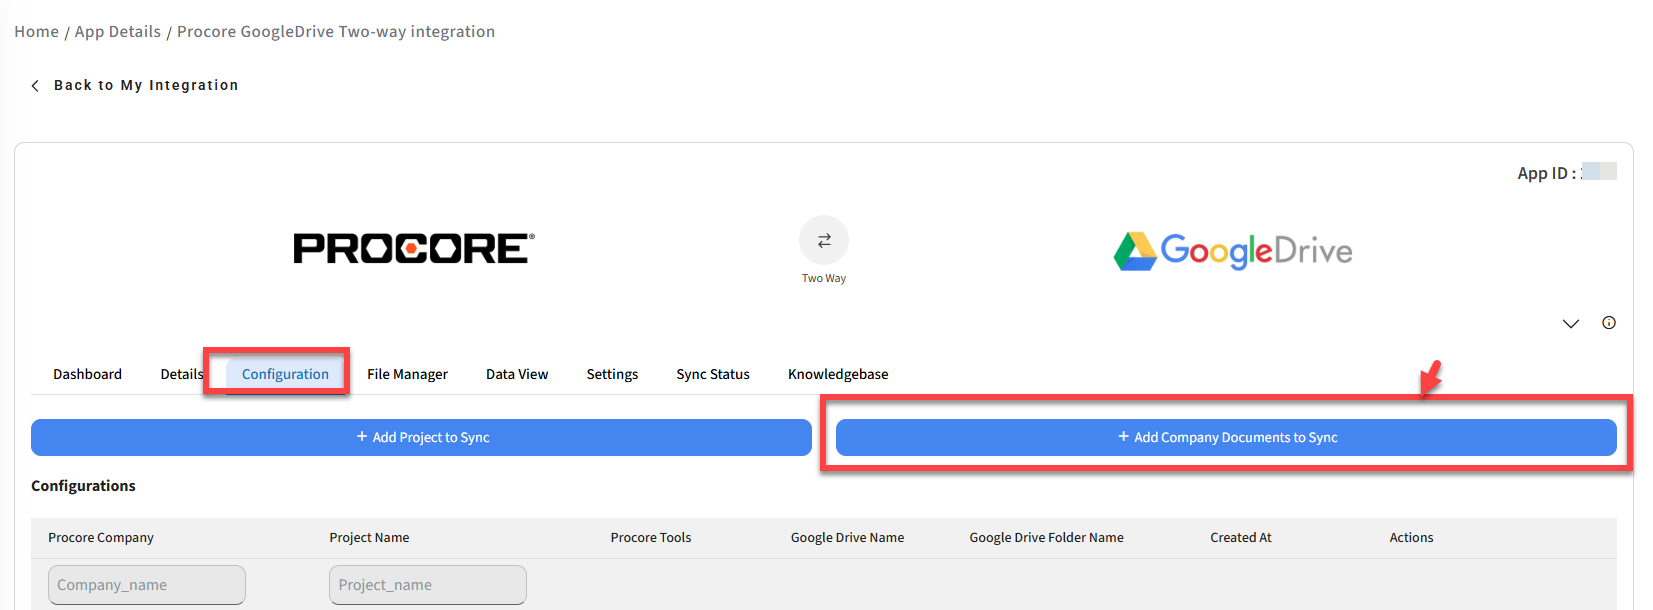Open the Settings tab
Screen dimensions: 1653x610
click(612, 374)
